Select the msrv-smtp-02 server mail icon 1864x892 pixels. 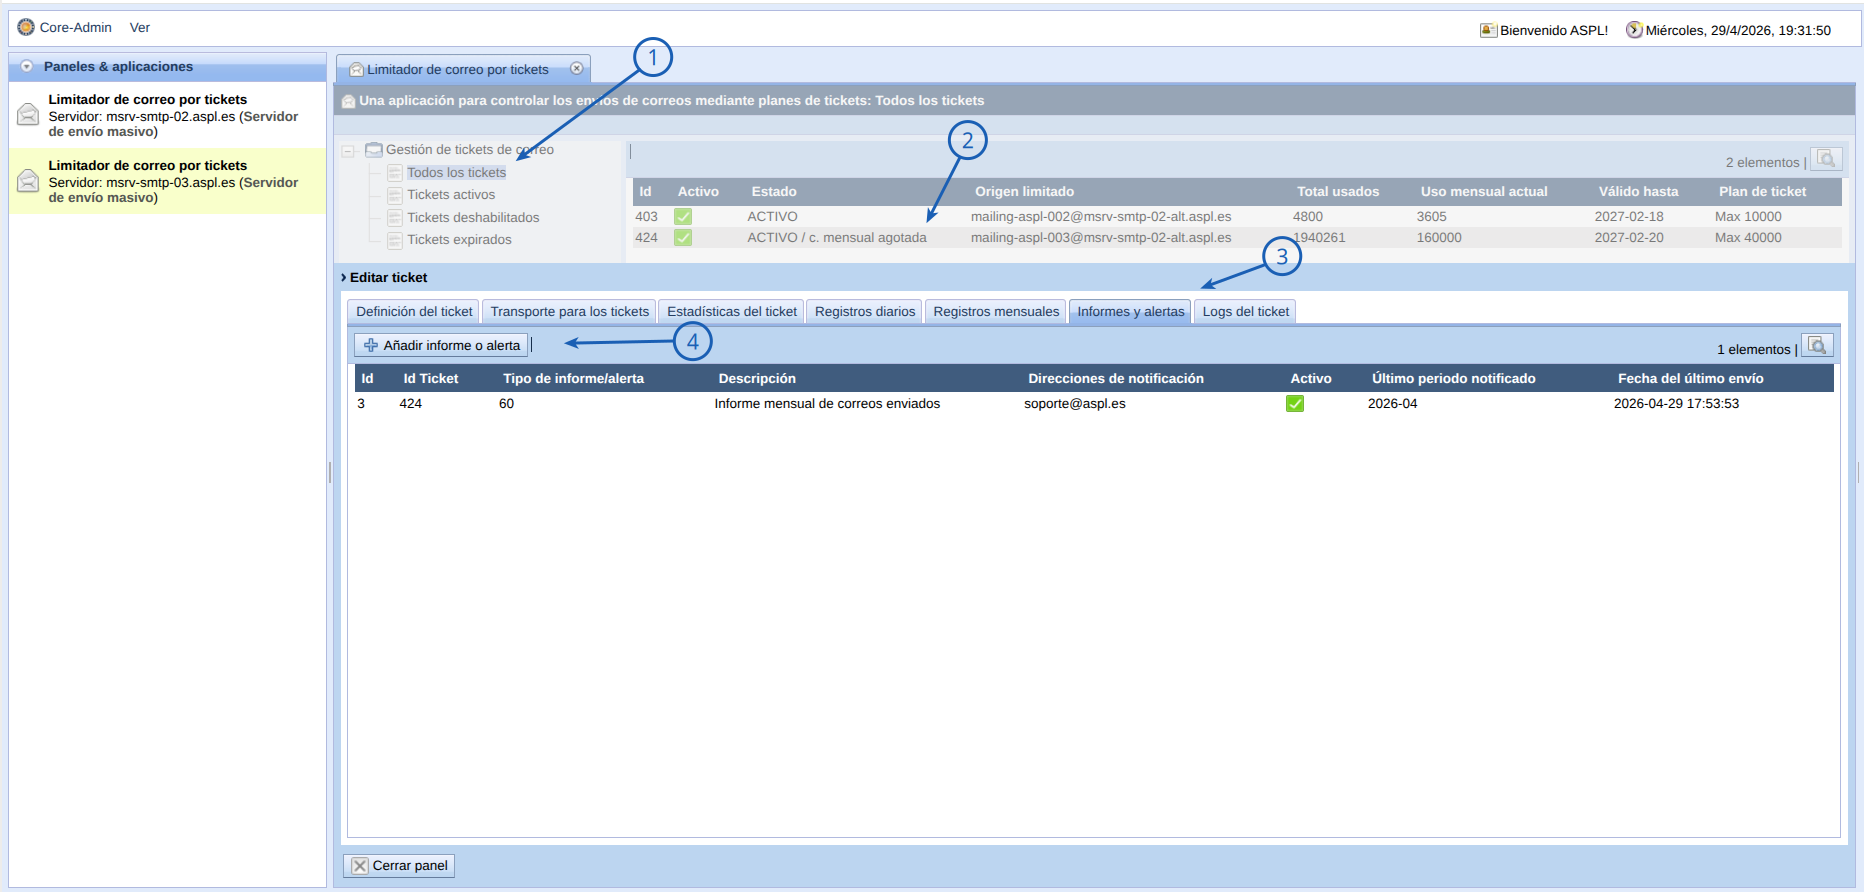pyautogui.click(x=28, y=115)
